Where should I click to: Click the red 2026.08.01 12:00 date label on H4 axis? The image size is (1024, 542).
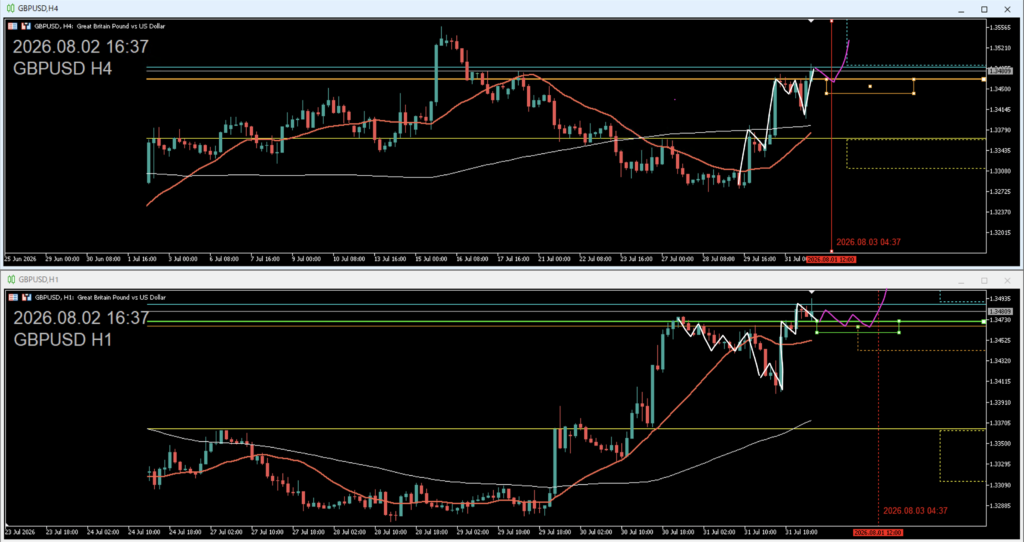(831, 259)
